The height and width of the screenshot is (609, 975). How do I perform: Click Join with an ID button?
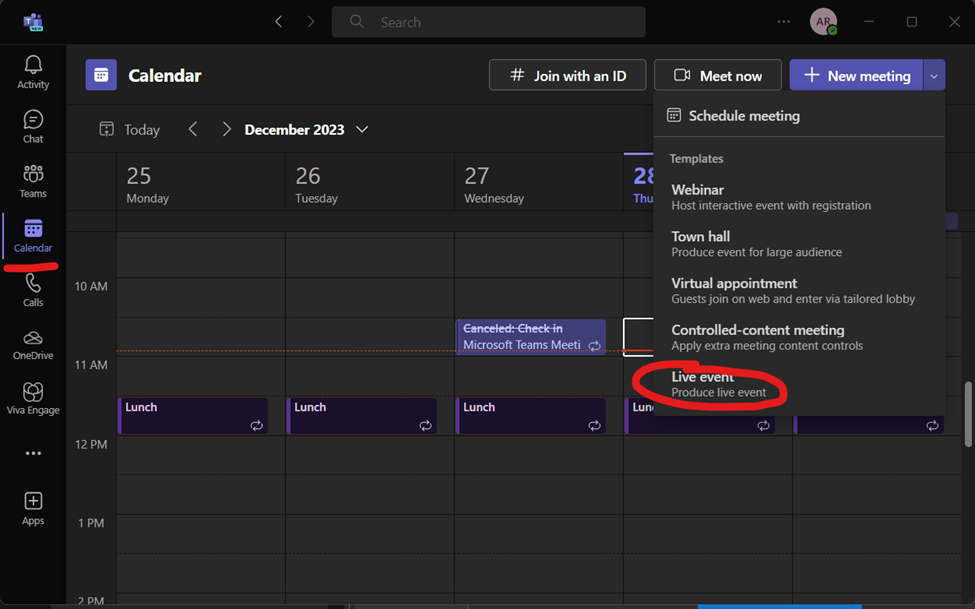[x=567, y=75]
